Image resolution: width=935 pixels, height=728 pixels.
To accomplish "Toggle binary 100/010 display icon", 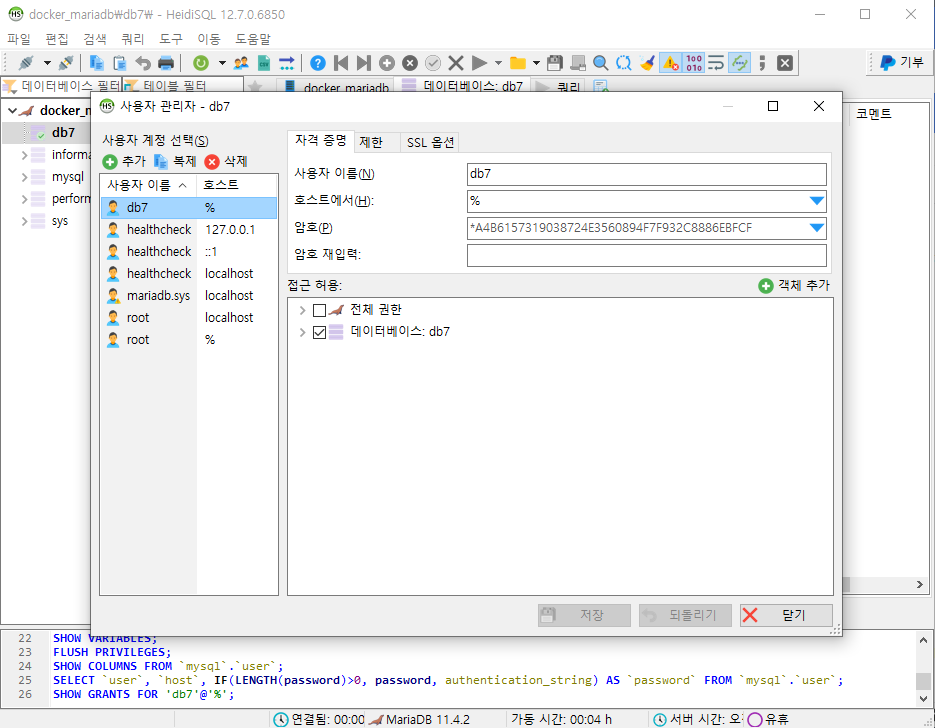I will [x=693, y=63].
